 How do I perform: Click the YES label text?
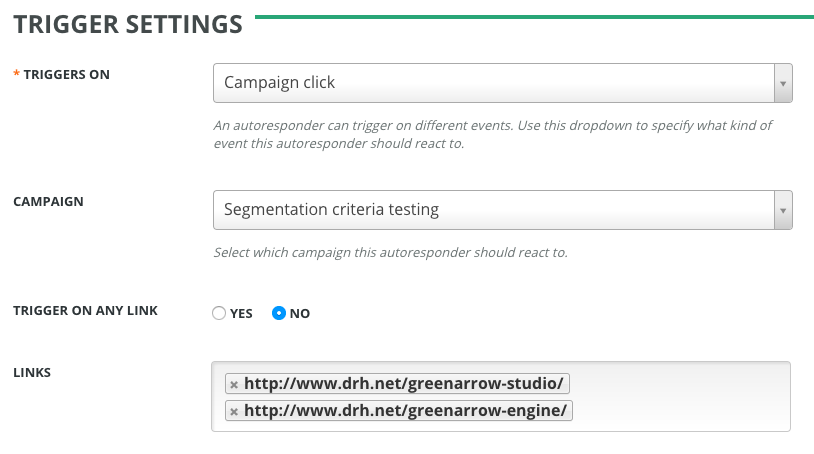(241, 313)
